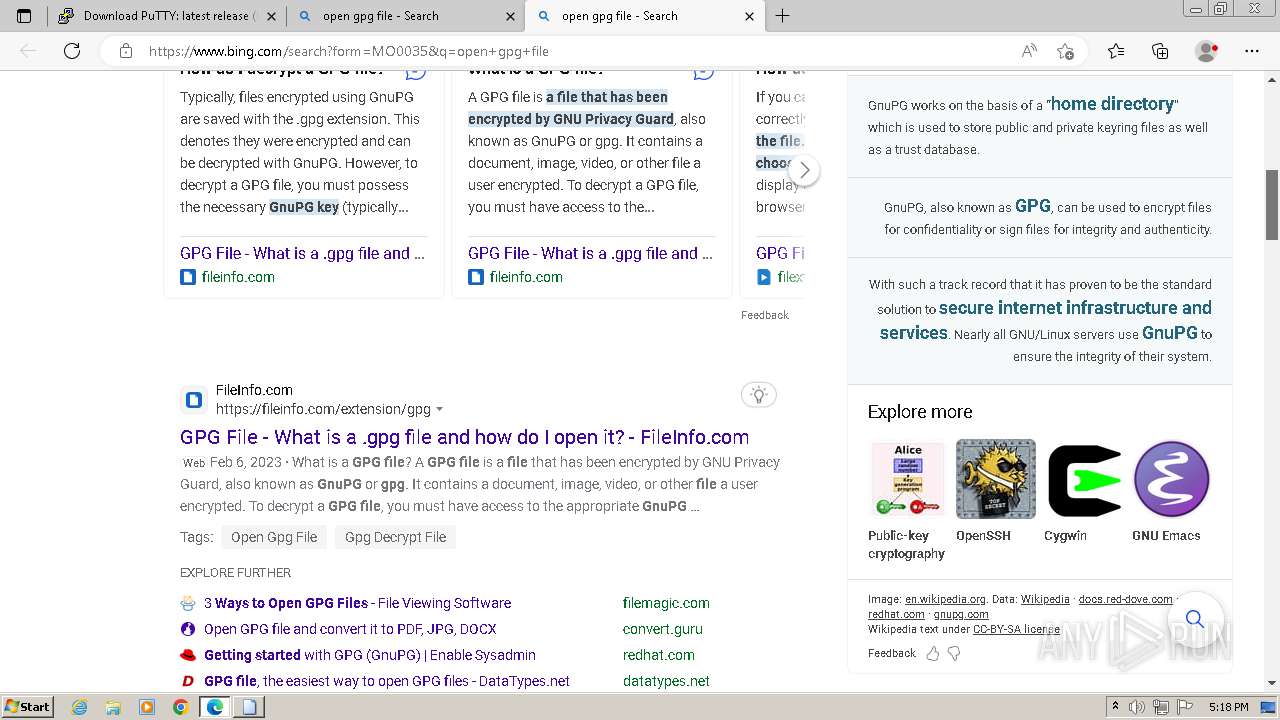The width and height of the screenshot is (1280, 720).
Task: Open the GNU Emacs thumbnail
Action: [1171, 479]
